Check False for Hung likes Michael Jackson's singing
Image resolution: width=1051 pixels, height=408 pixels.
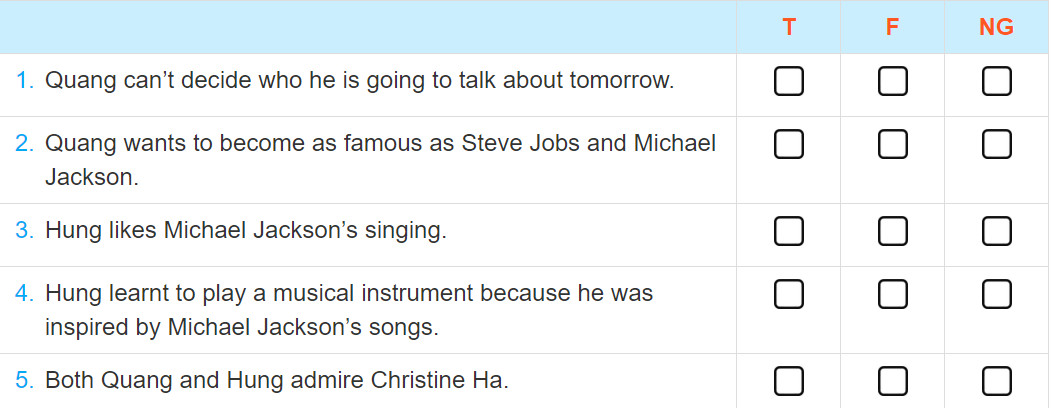[892, 232]
